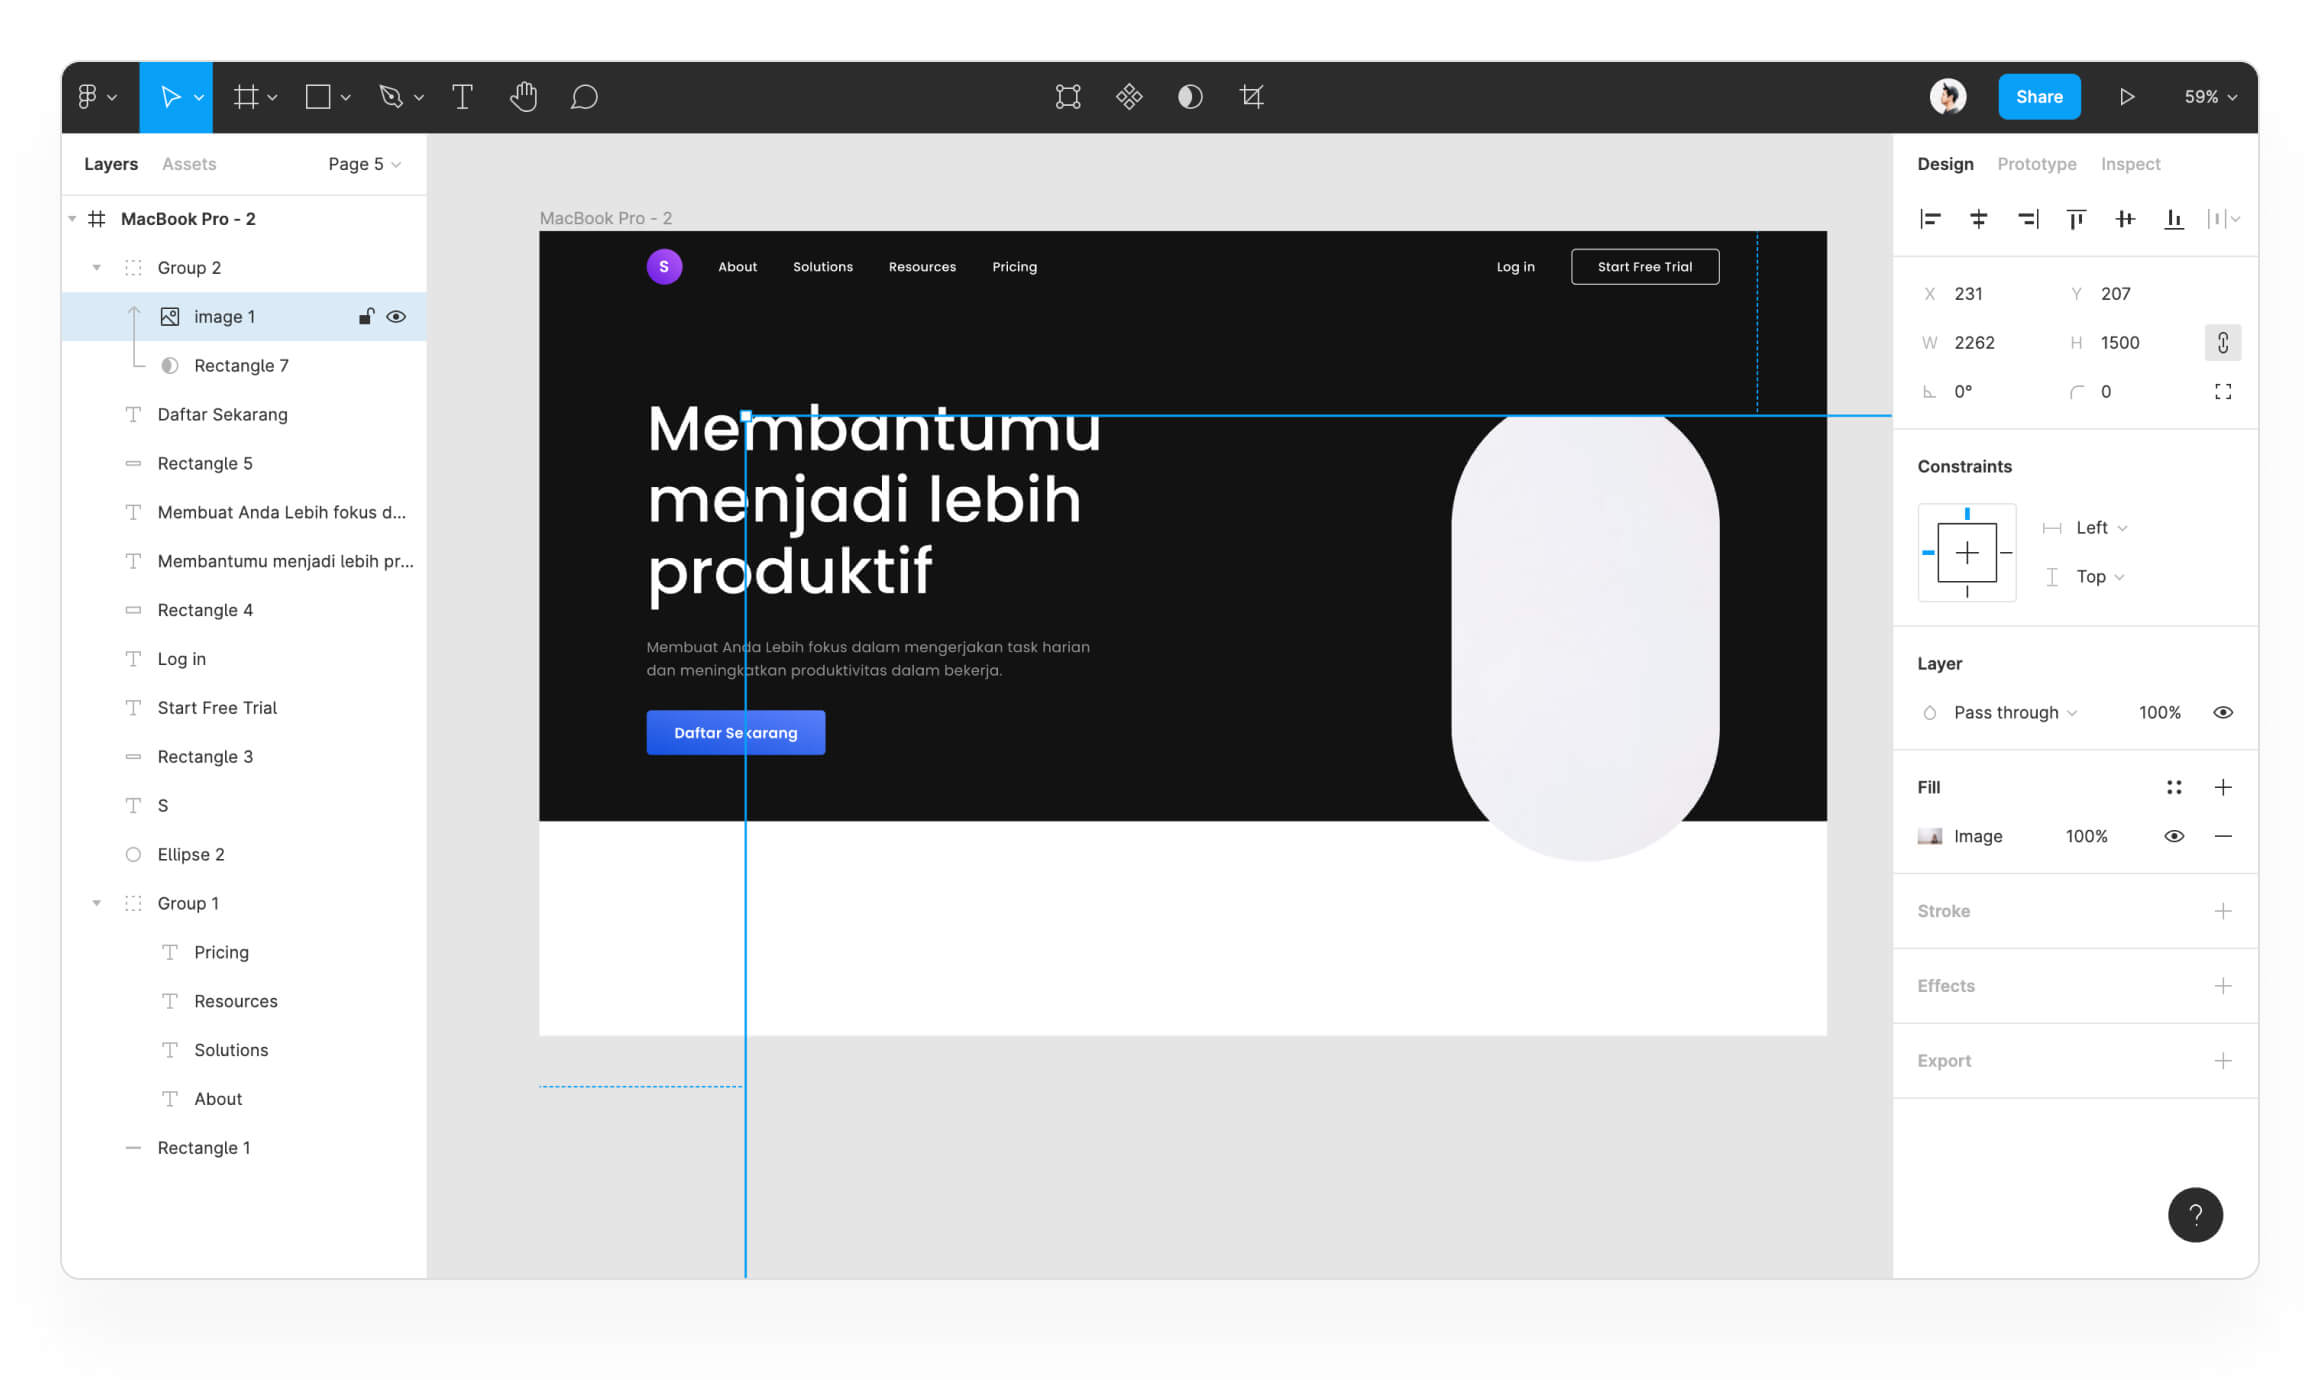Open the Page 5 dropdown

tap(364, 164)
